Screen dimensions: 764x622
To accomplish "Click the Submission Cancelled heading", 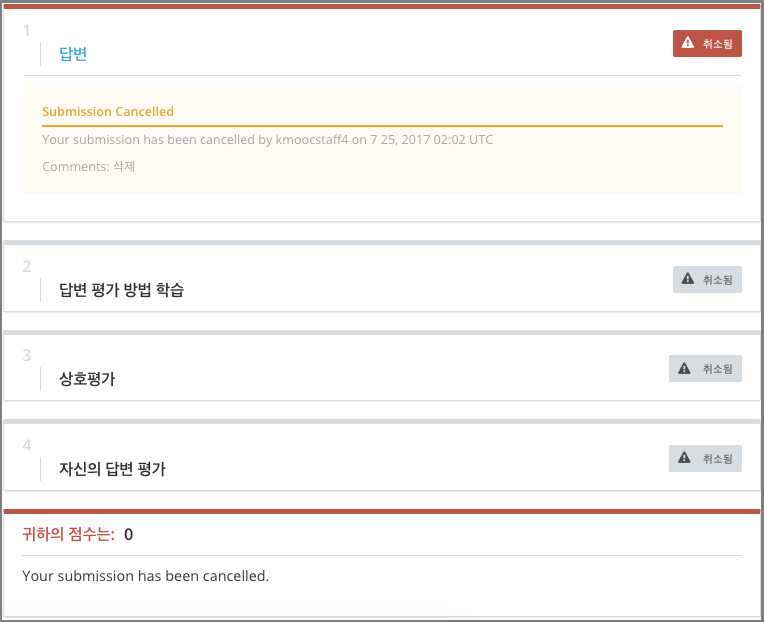I will pos(108,112).
